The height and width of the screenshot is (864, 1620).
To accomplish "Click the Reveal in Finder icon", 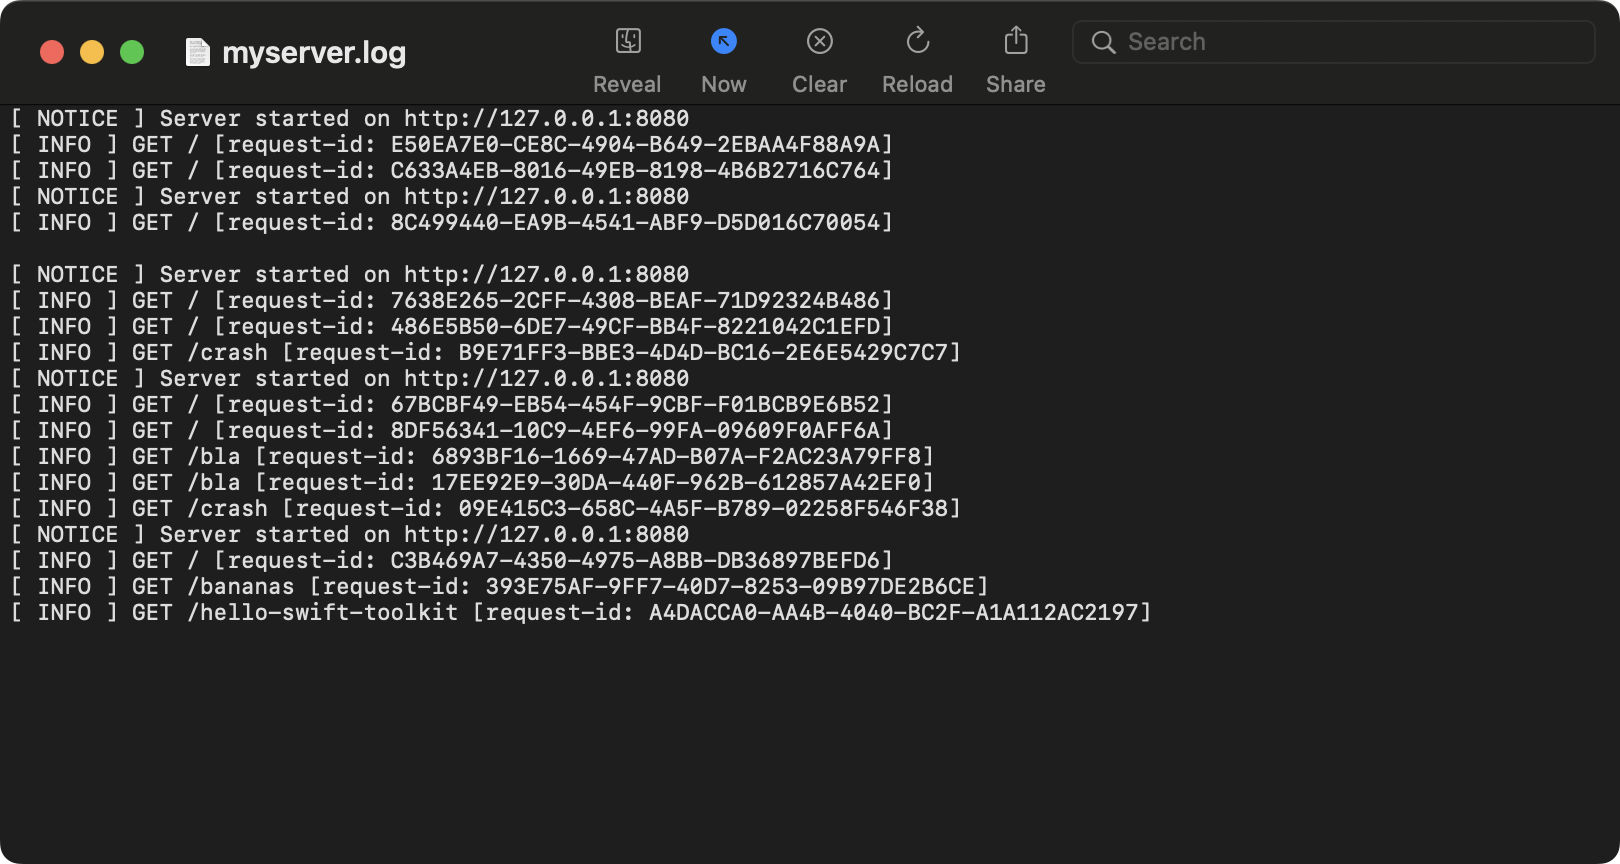I will [x=627, y=41].
